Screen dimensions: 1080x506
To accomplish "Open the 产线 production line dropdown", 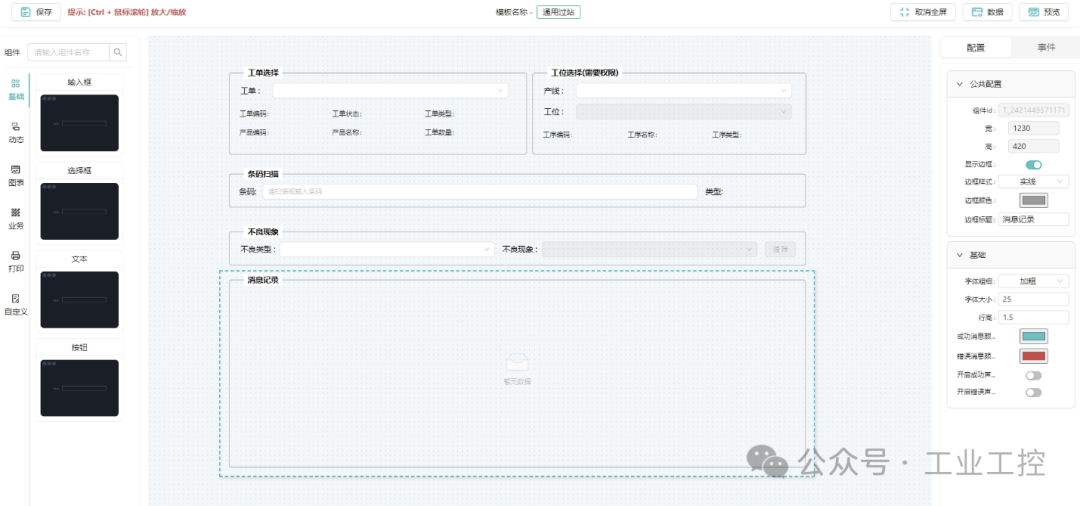I will click(x=684, y=91).
